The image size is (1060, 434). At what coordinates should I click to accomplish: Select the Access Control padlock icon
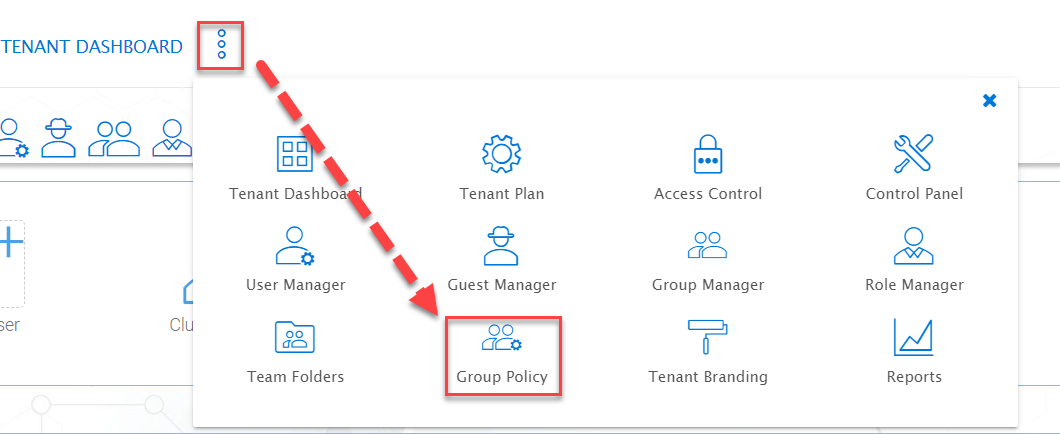click(x=708, y=153)
